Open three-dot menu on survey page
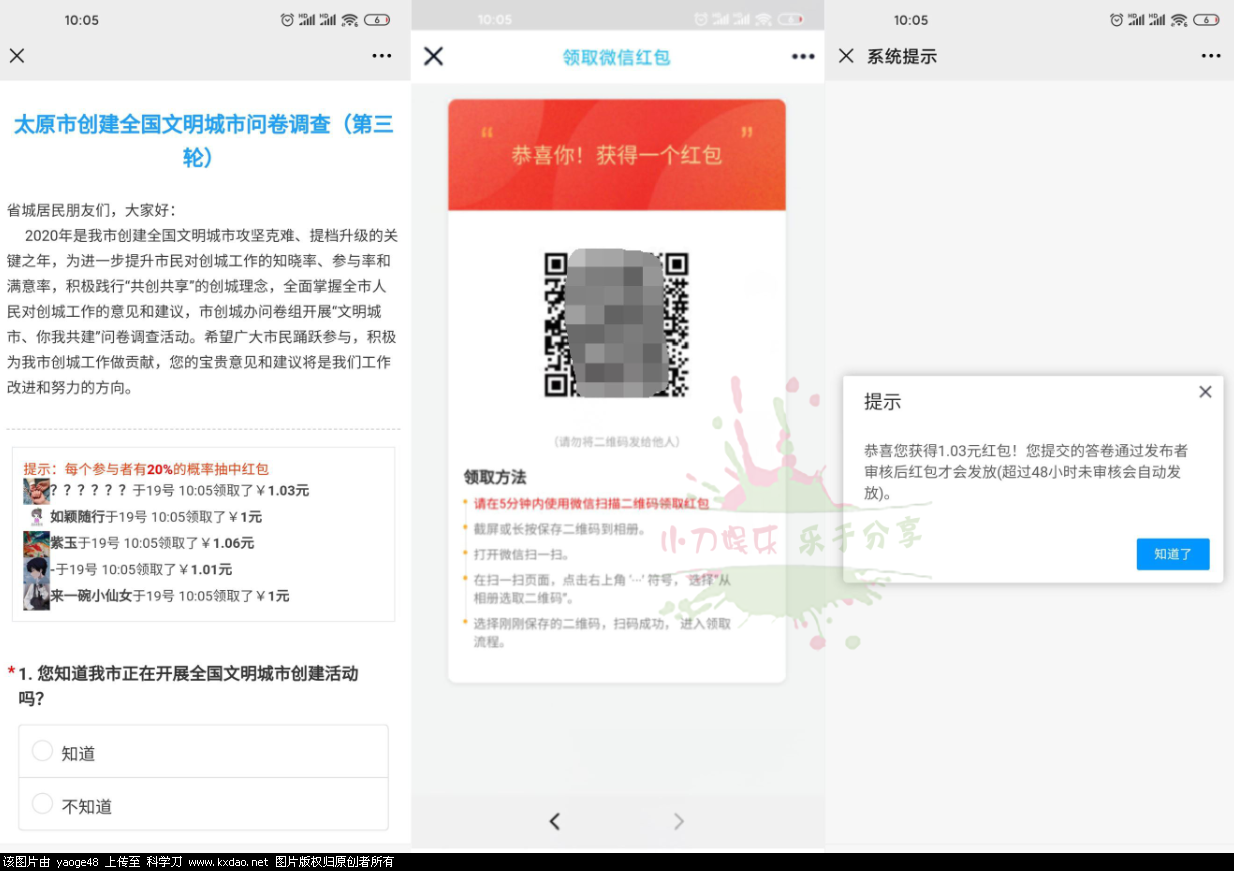The image size is (1234, 871). pos(382,56)
